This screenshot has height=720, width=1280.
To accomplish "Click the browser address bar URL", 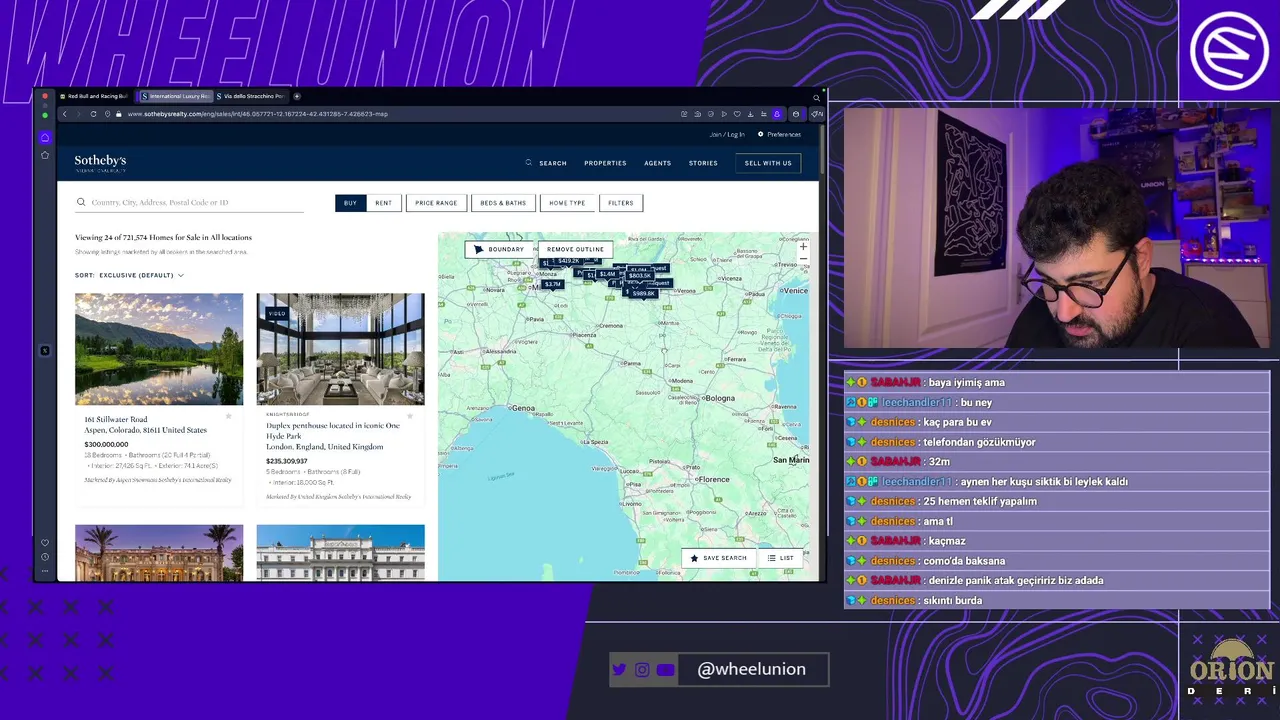I will (x=258, y=114).
